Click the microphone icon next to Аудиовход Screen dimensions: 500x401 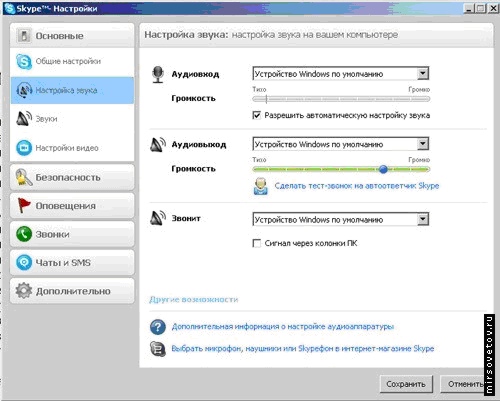click(x=158, y=74)
